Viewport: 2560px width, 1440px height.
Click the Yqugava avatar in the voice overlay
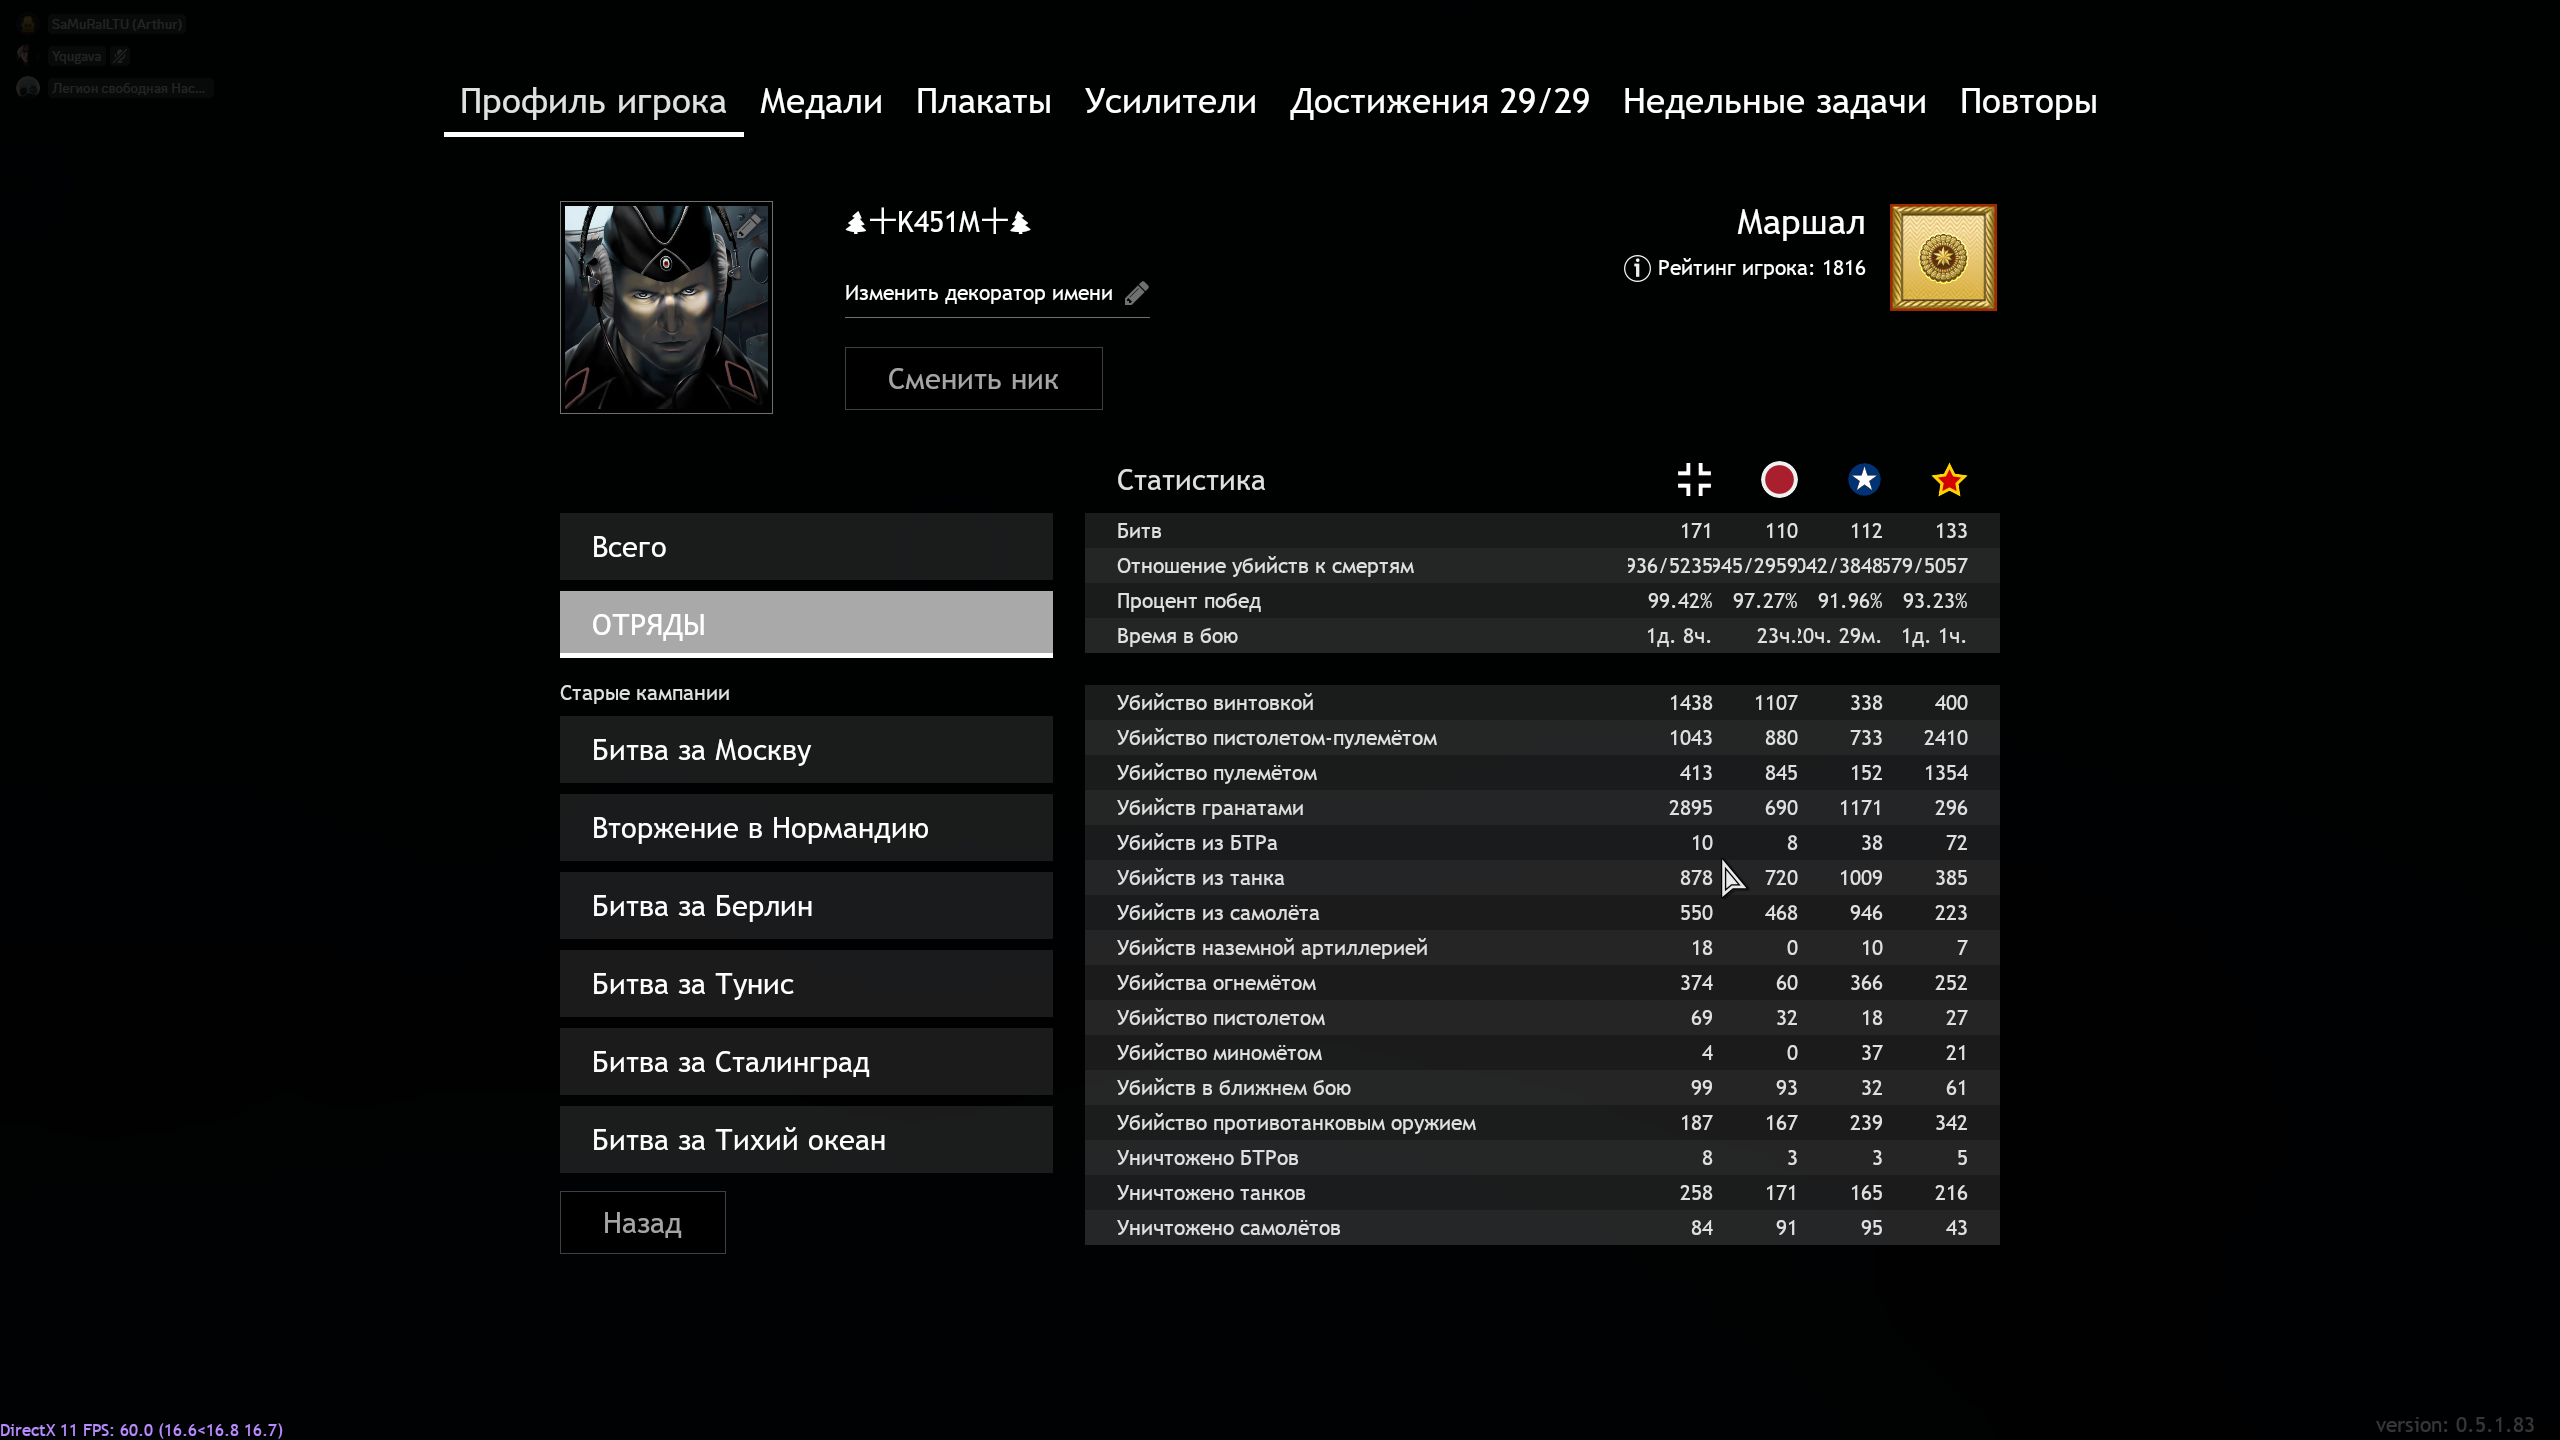26,56
